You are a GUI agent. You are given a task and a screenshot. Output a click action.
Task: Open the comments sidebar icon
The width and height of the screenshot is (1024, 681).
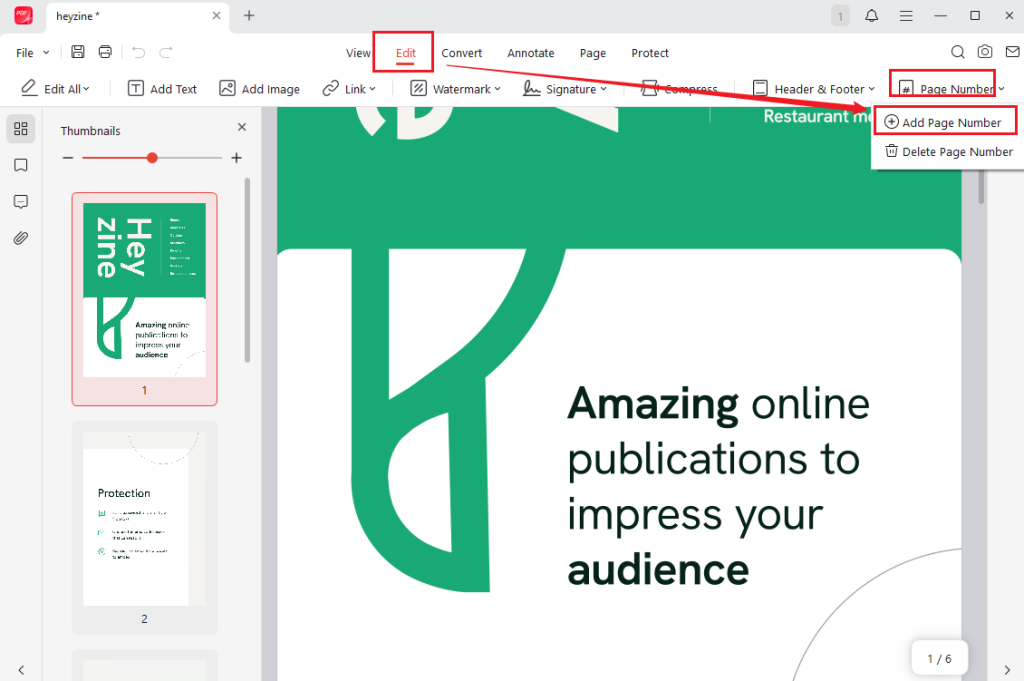point(21,202)
